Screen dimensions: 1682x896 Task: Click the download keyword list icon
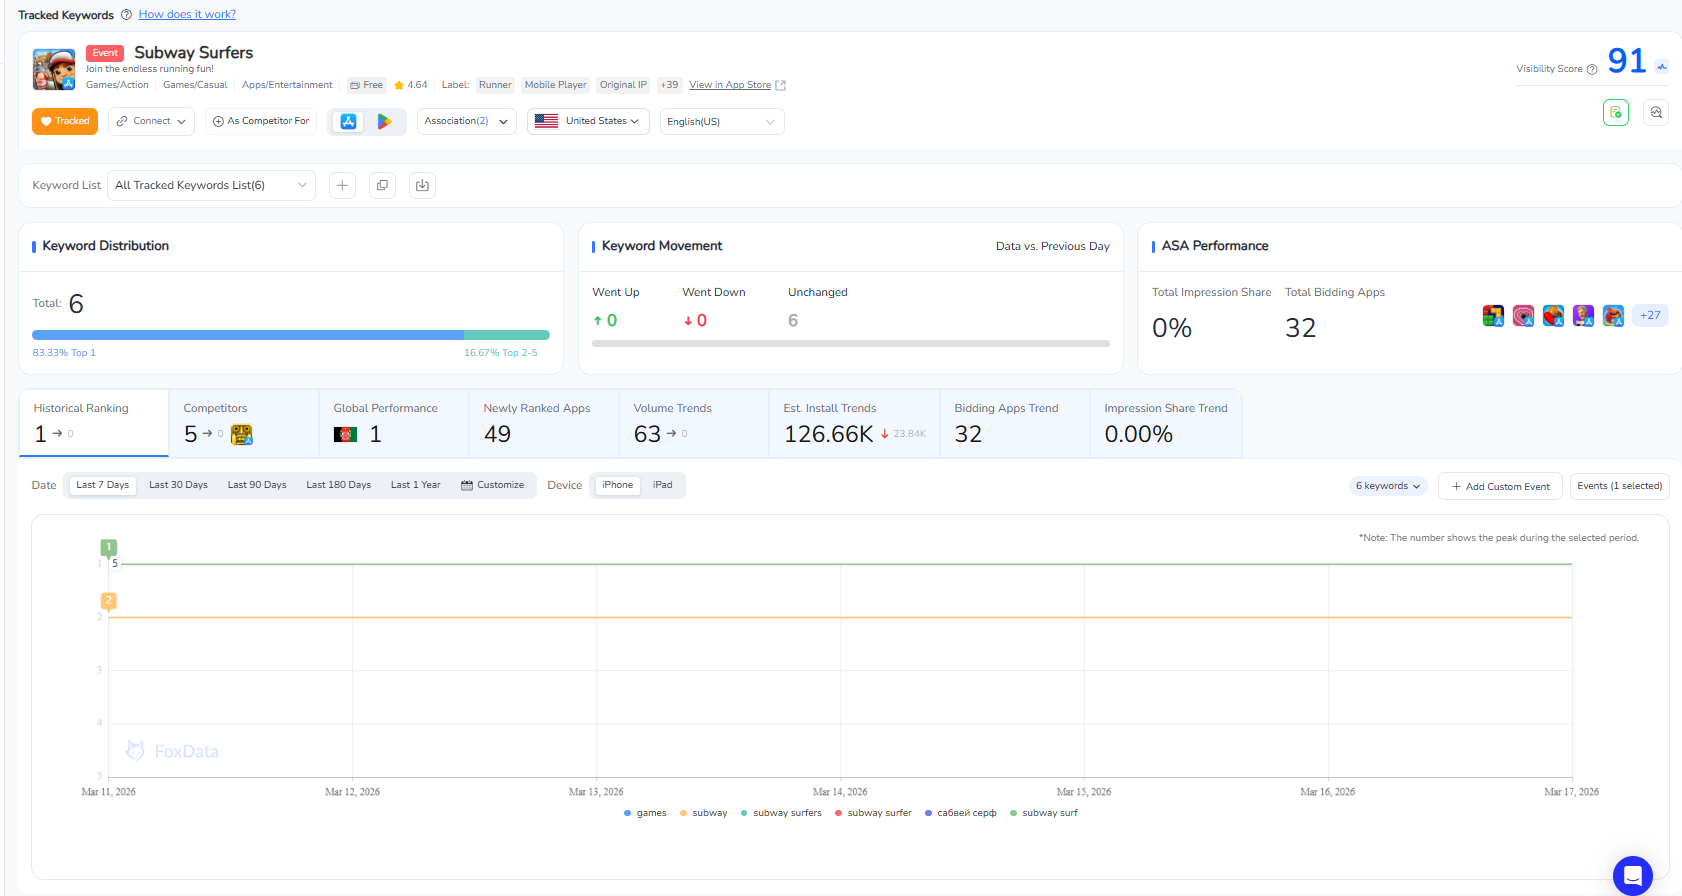coord(422,185)
